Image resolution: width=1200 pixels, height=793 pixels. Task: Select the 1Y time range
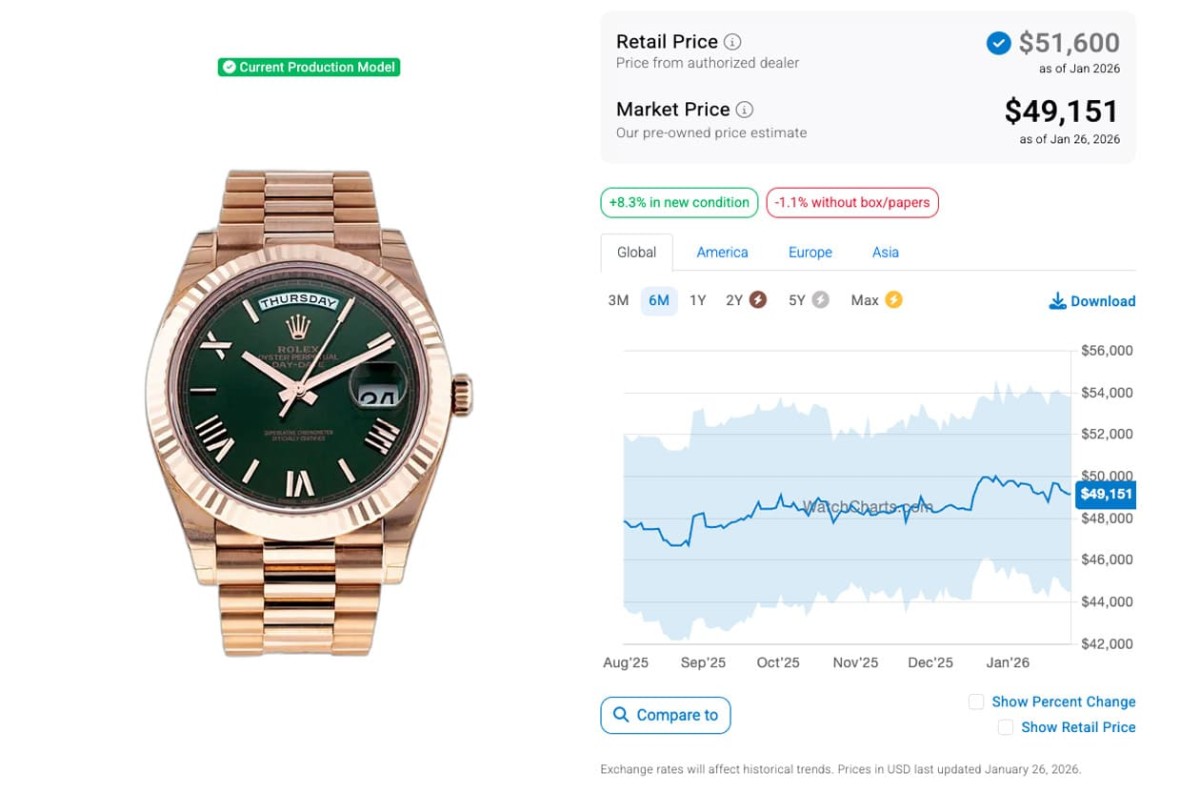click(x=697, y=300)
